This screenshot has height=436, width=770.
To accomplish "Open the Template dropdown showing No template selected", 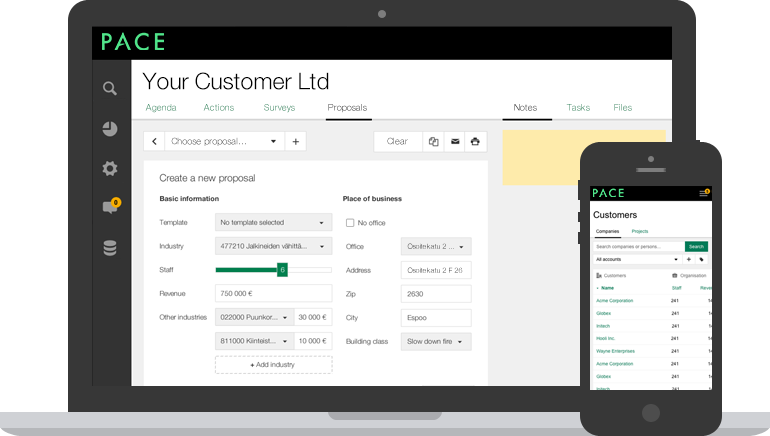I will (x=274, y=222).
